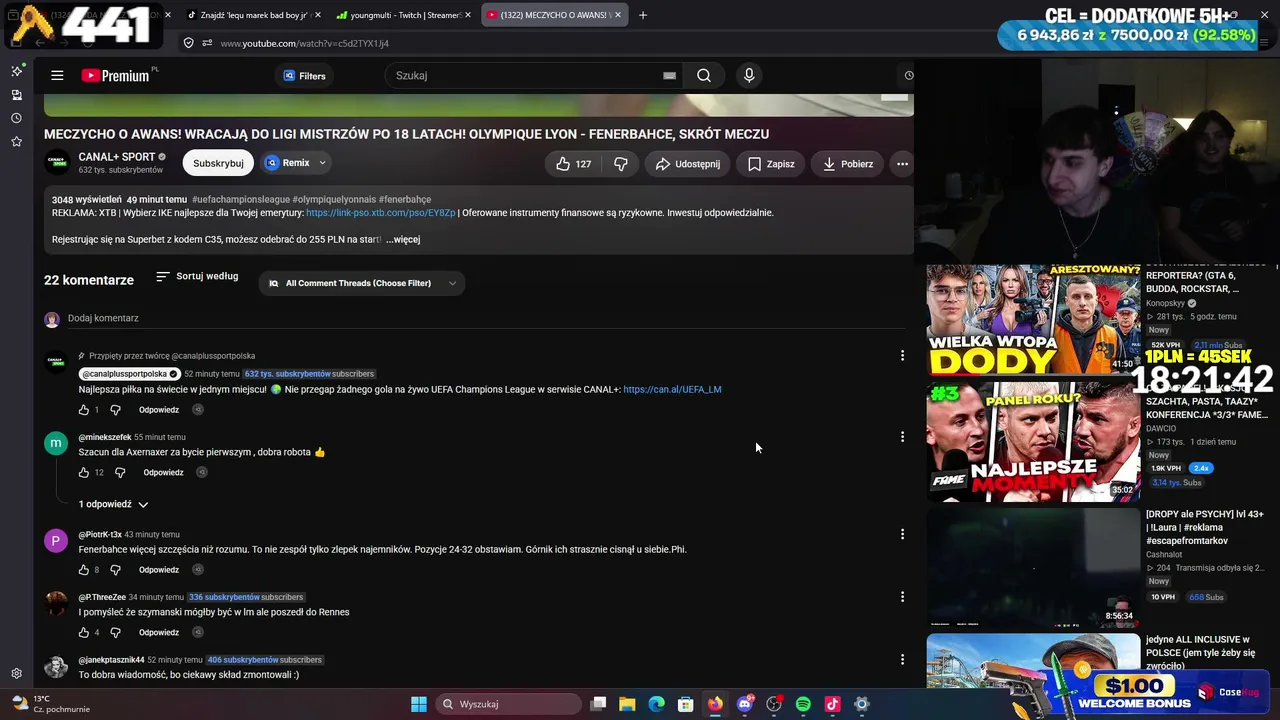Open File Explorer from the taskbar

point(627,704)
